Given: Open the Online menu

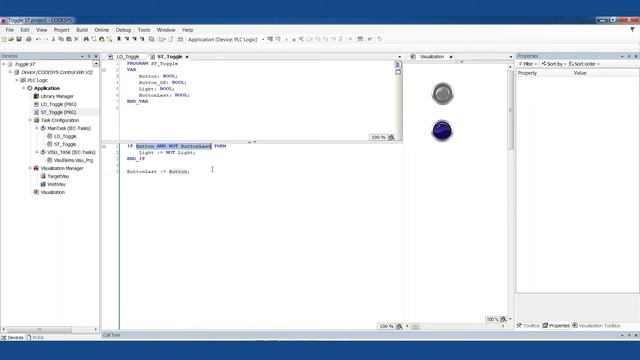Looking at the screenshot, I should pos(102,30).
